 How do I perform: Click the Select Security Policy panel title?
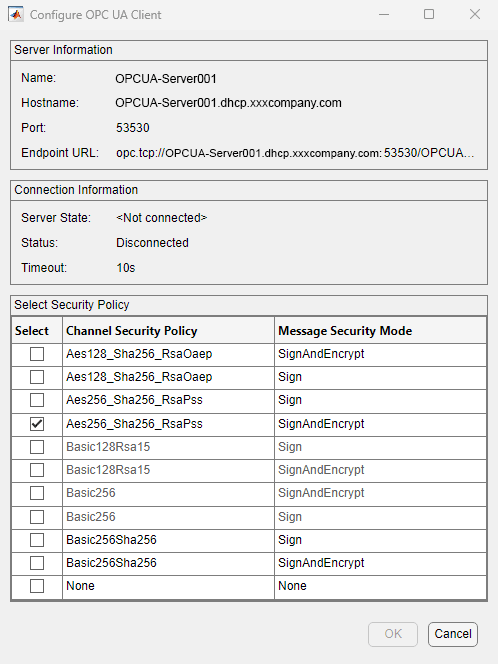coord(72,305)
